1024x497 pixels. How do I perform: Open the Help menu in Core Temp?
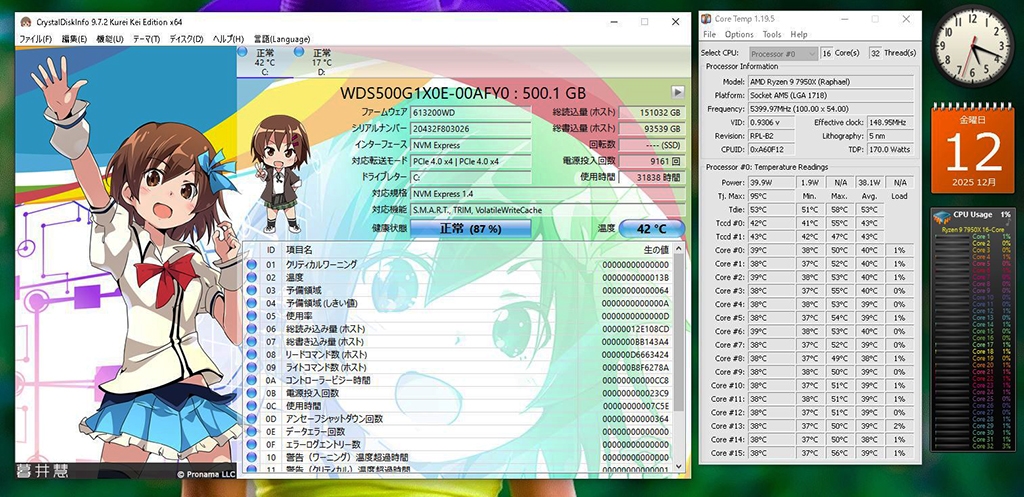[799, 34]
